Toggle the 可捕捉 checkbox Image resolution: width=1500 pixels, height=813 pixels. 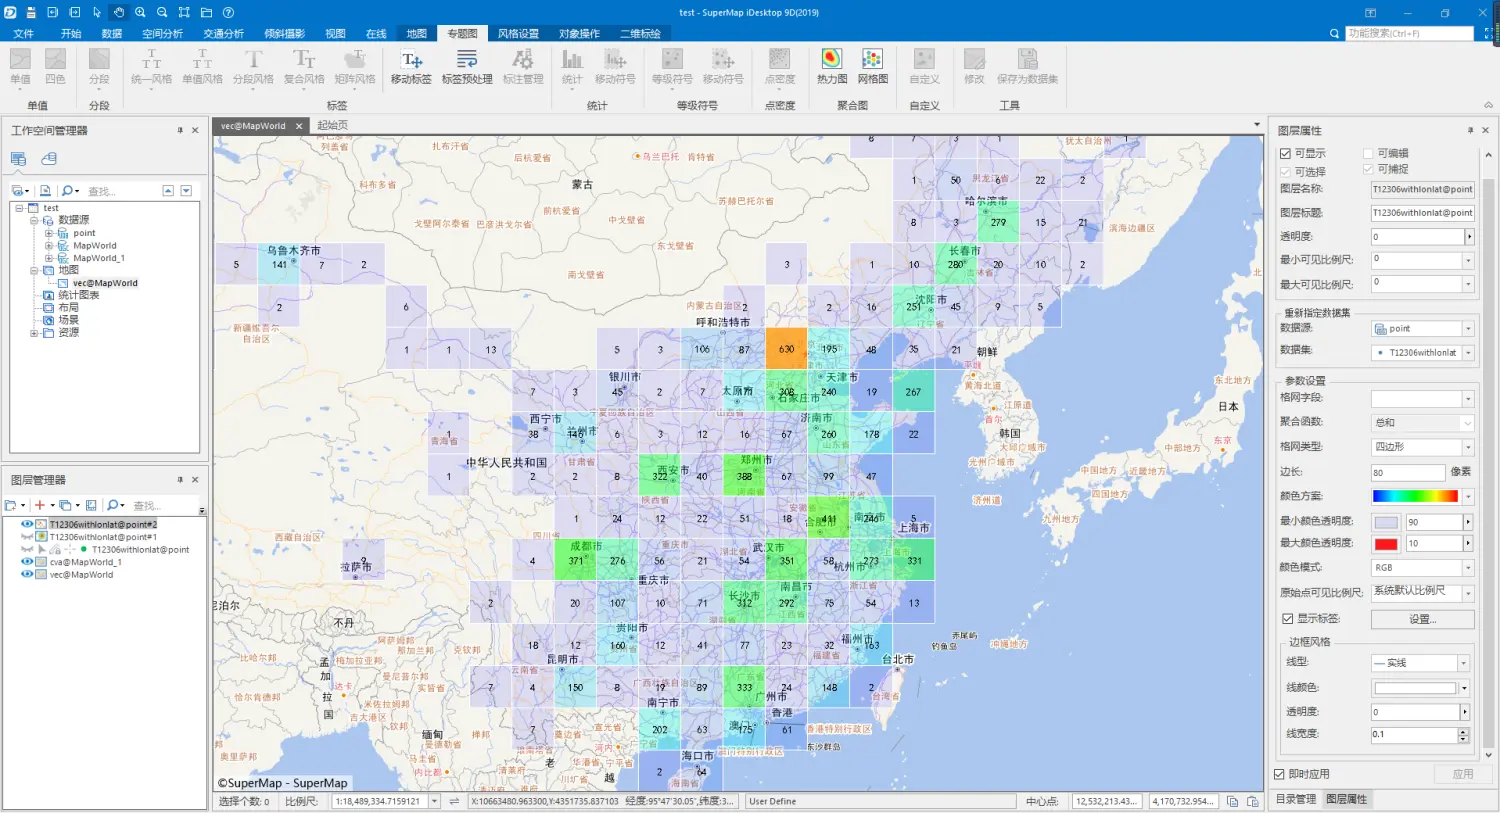(1368, 170)
